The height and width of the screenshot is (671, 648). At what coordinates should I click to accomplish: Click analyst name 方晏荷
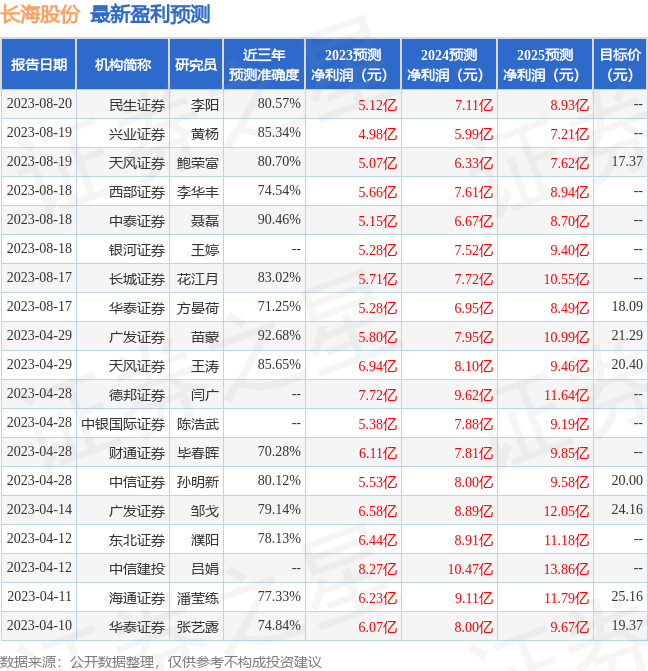click(198, 308)
